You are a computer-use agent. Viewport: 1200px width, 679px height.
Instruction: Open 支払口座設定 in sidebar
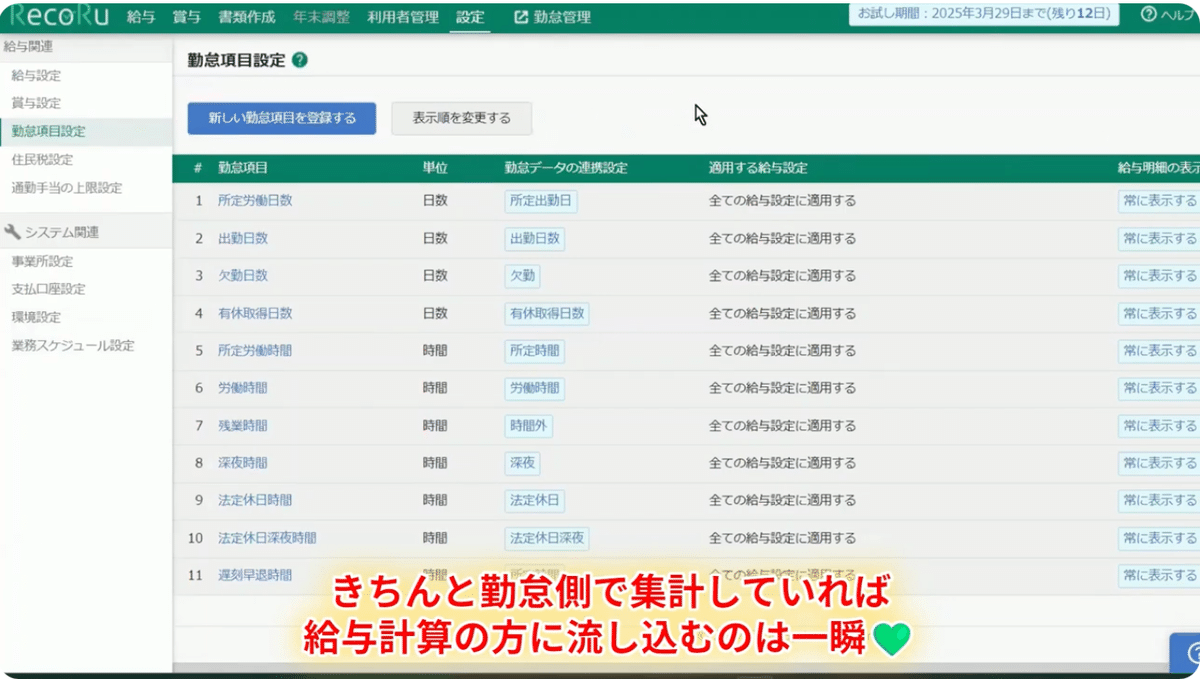coord(48,289)
